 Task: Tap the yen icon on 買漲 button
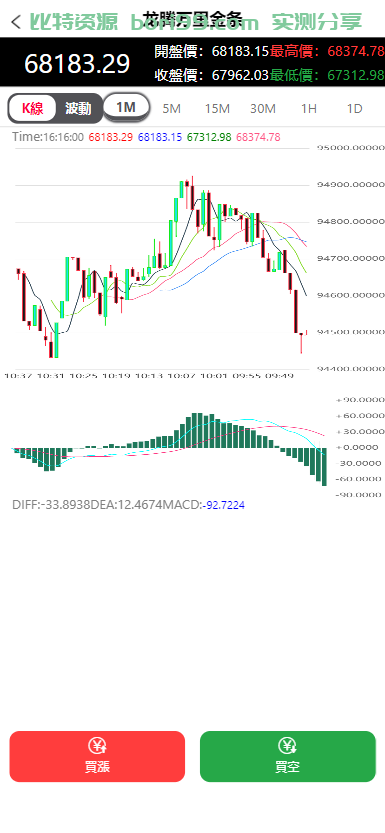coord(97,746)
